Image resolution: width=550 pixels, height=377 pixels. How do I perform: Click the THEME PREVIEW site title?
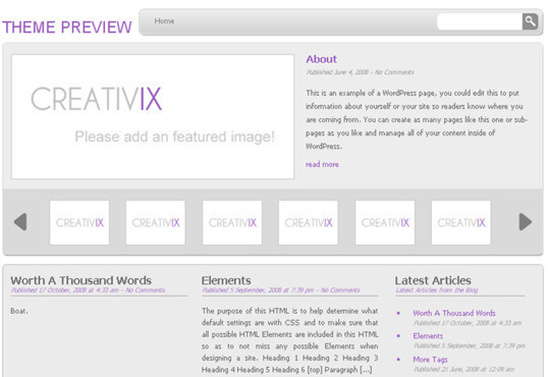(x=67, y=27)
